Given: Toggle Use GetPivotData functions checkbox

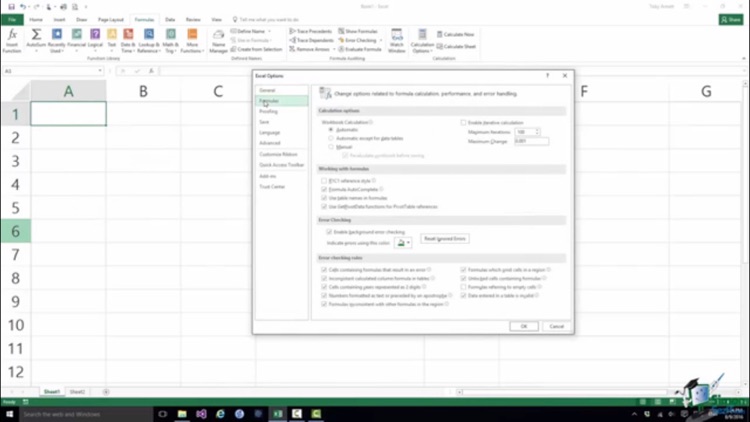Looking at the screenshot, I should [324, 207].
